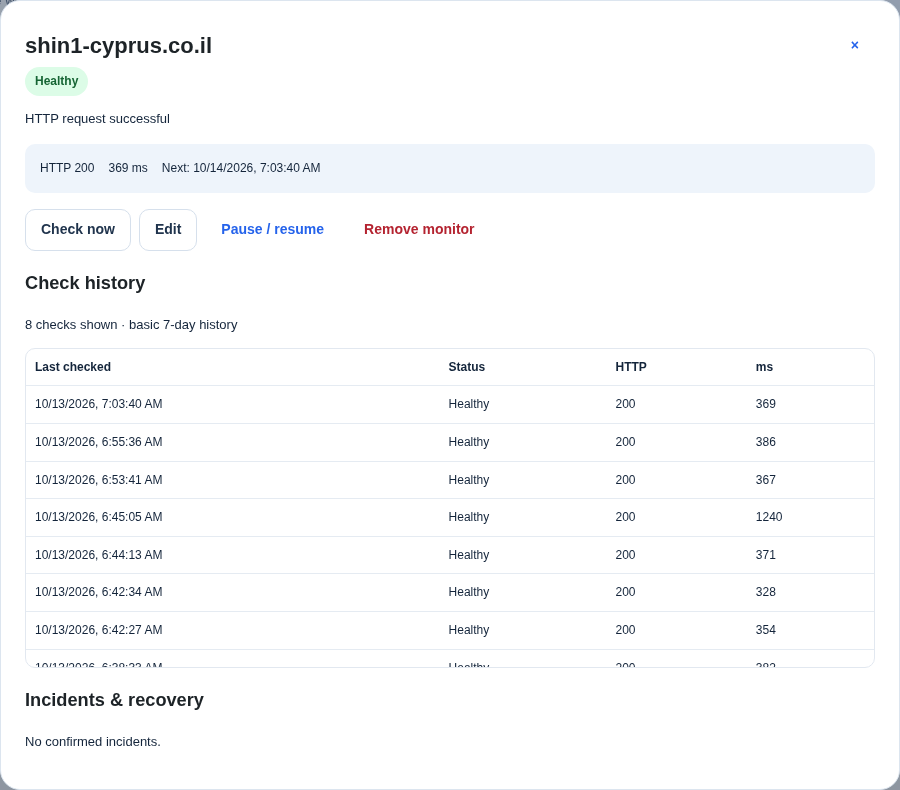
Task: Click HTTP 200 cell in the 6:55:36 AM row
Action: click(x=625, y=442)
